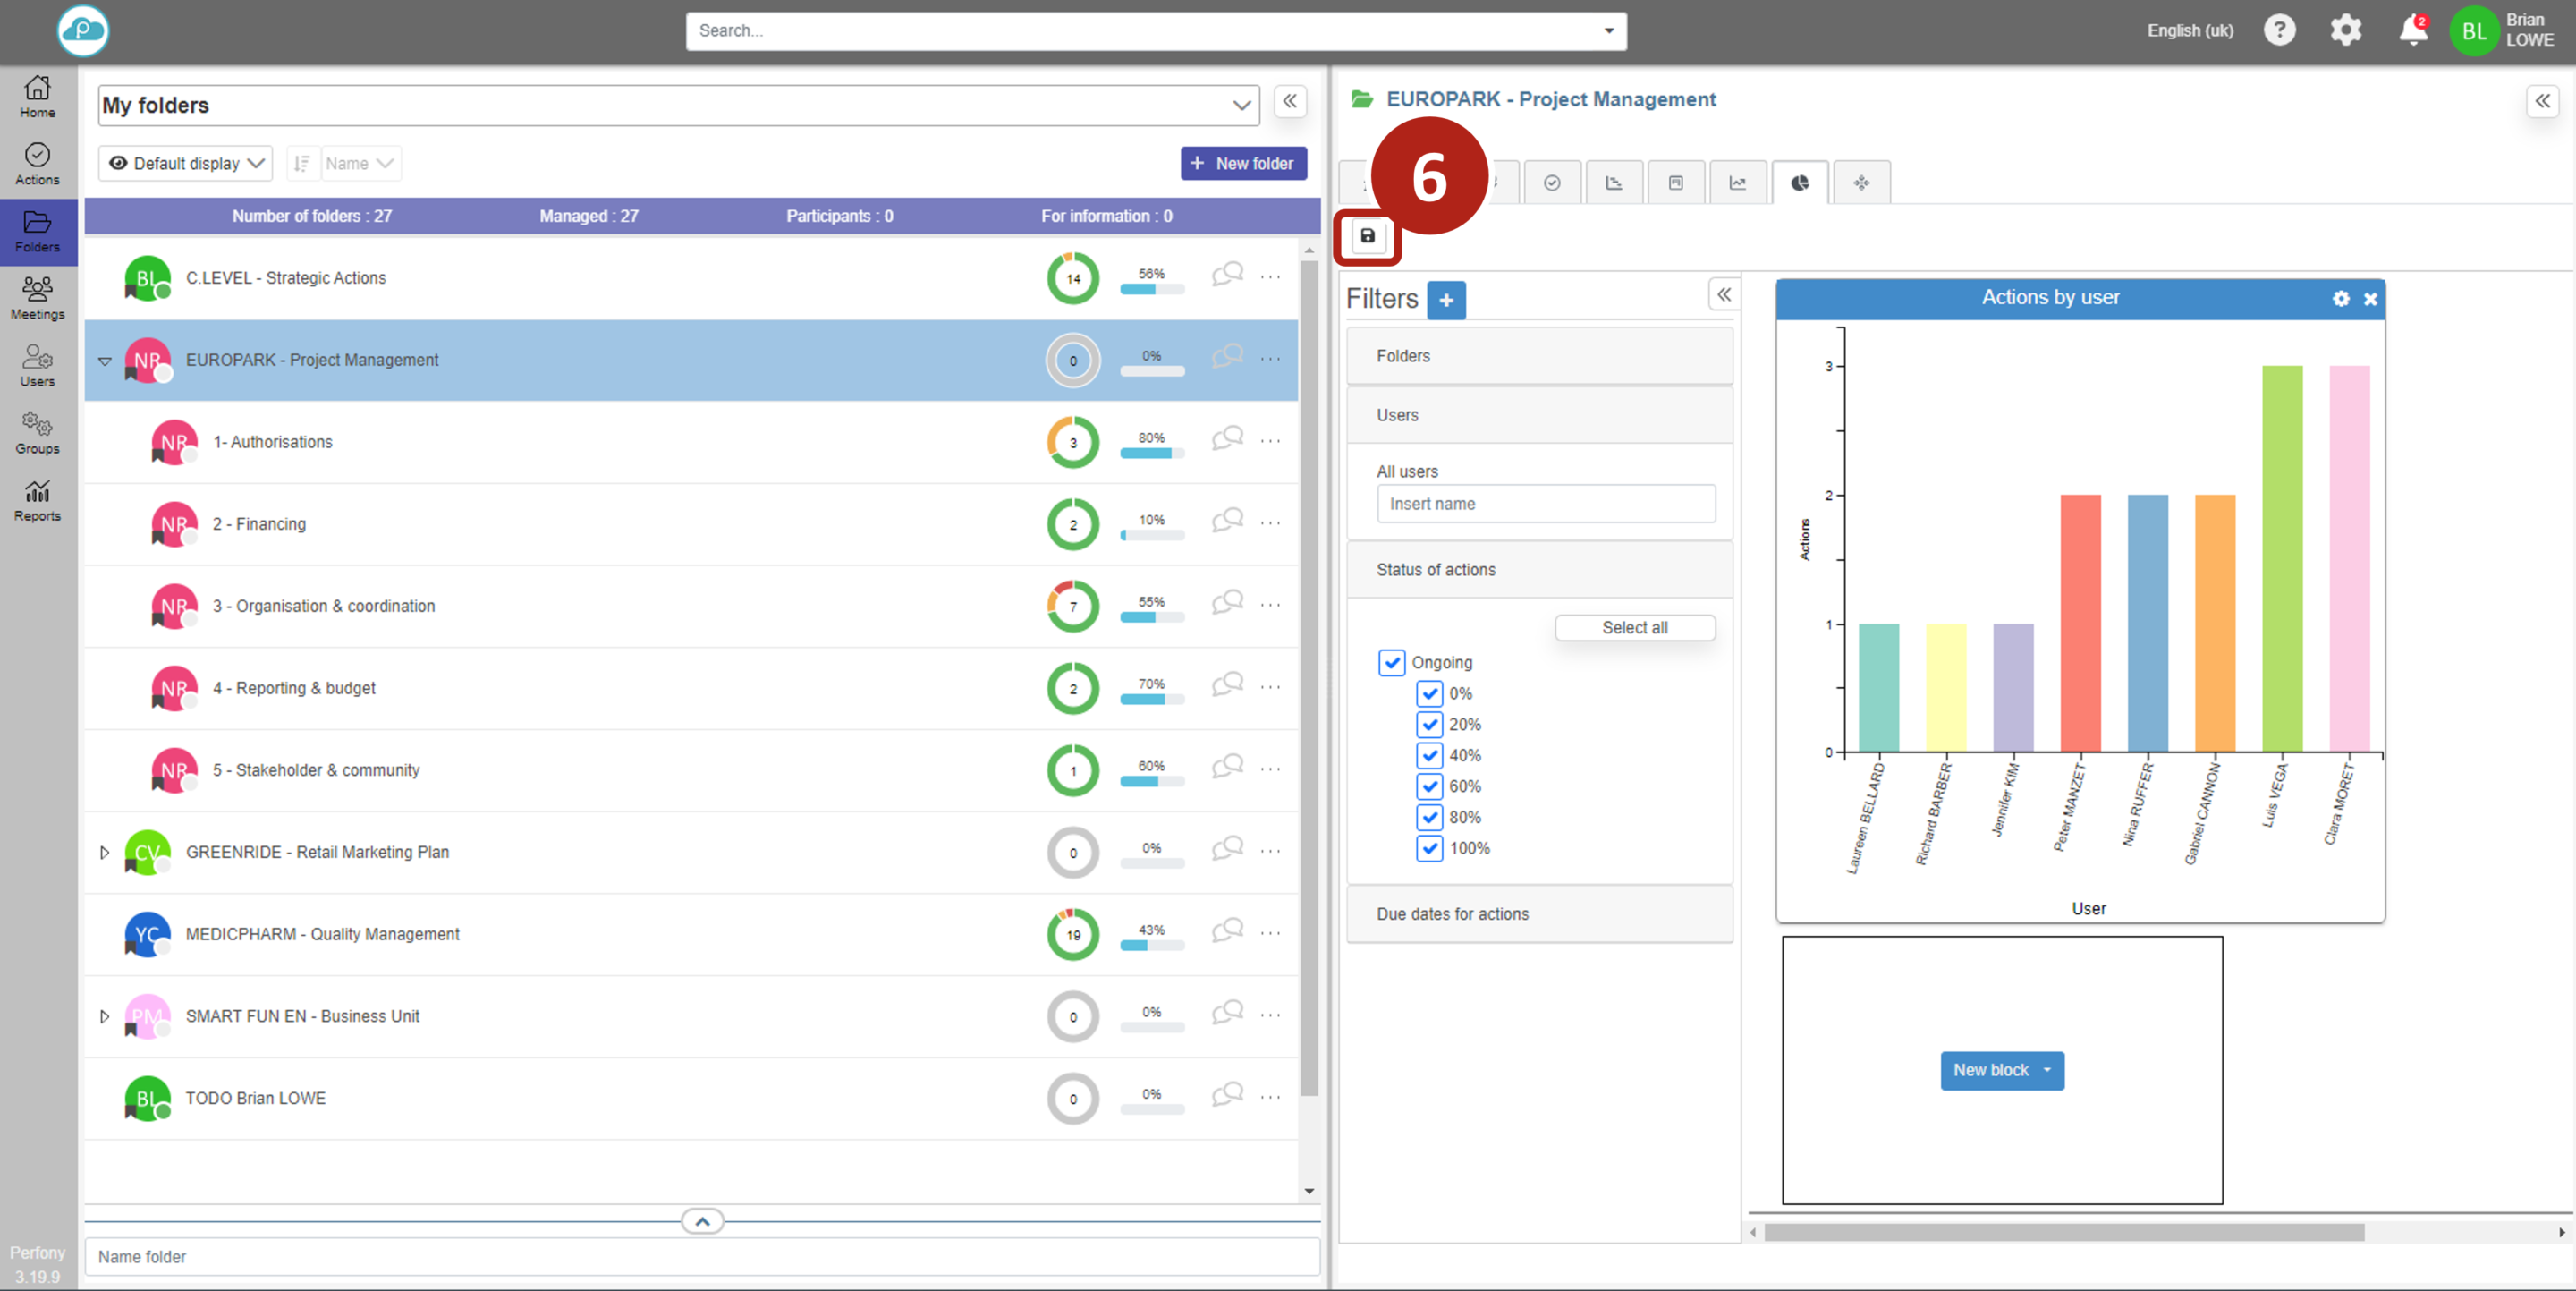2576x1291 pixels.
Task: Click the New folder button
Action: [x=1242, y=163]
